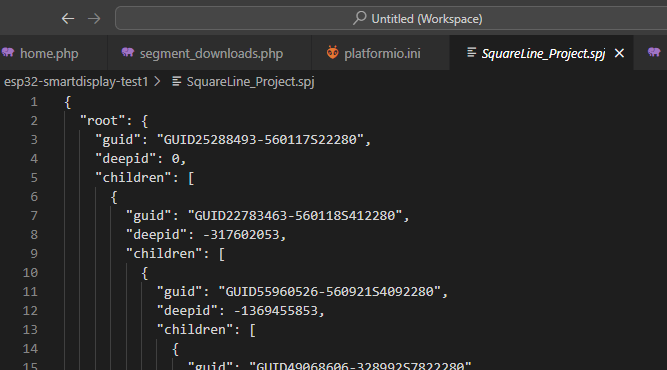Image resolution: width=667 pixels, height=370 pixels.
Task: Click line number 13 in the gutter
Action: 30,330
